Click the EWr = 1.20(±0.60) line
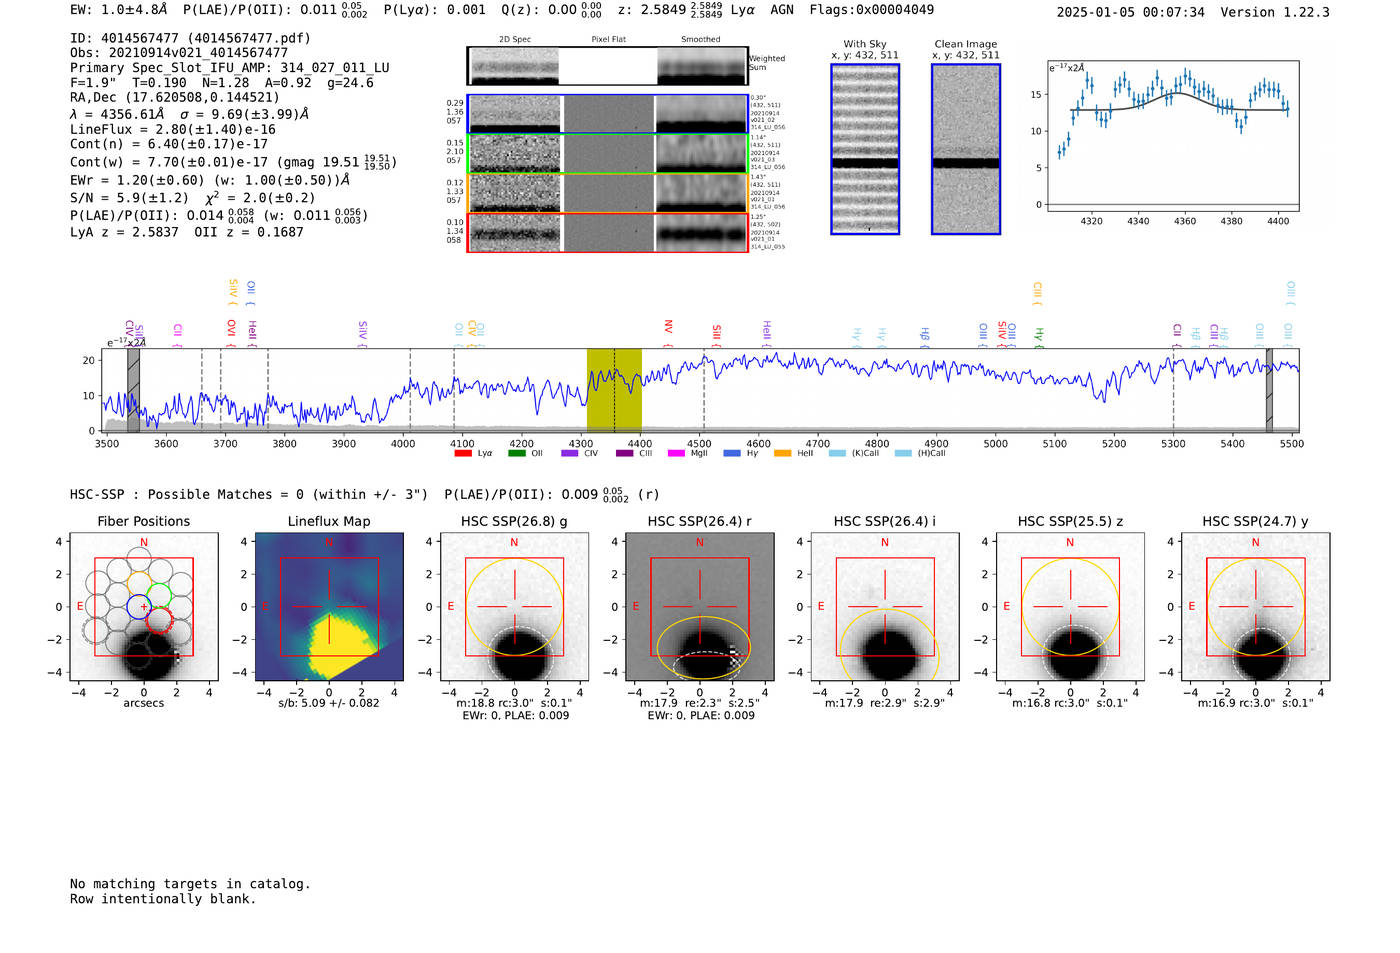Image resolution: width=1400 pixels, height=953 pixels. pyautogui.click(x=210, y=181)
